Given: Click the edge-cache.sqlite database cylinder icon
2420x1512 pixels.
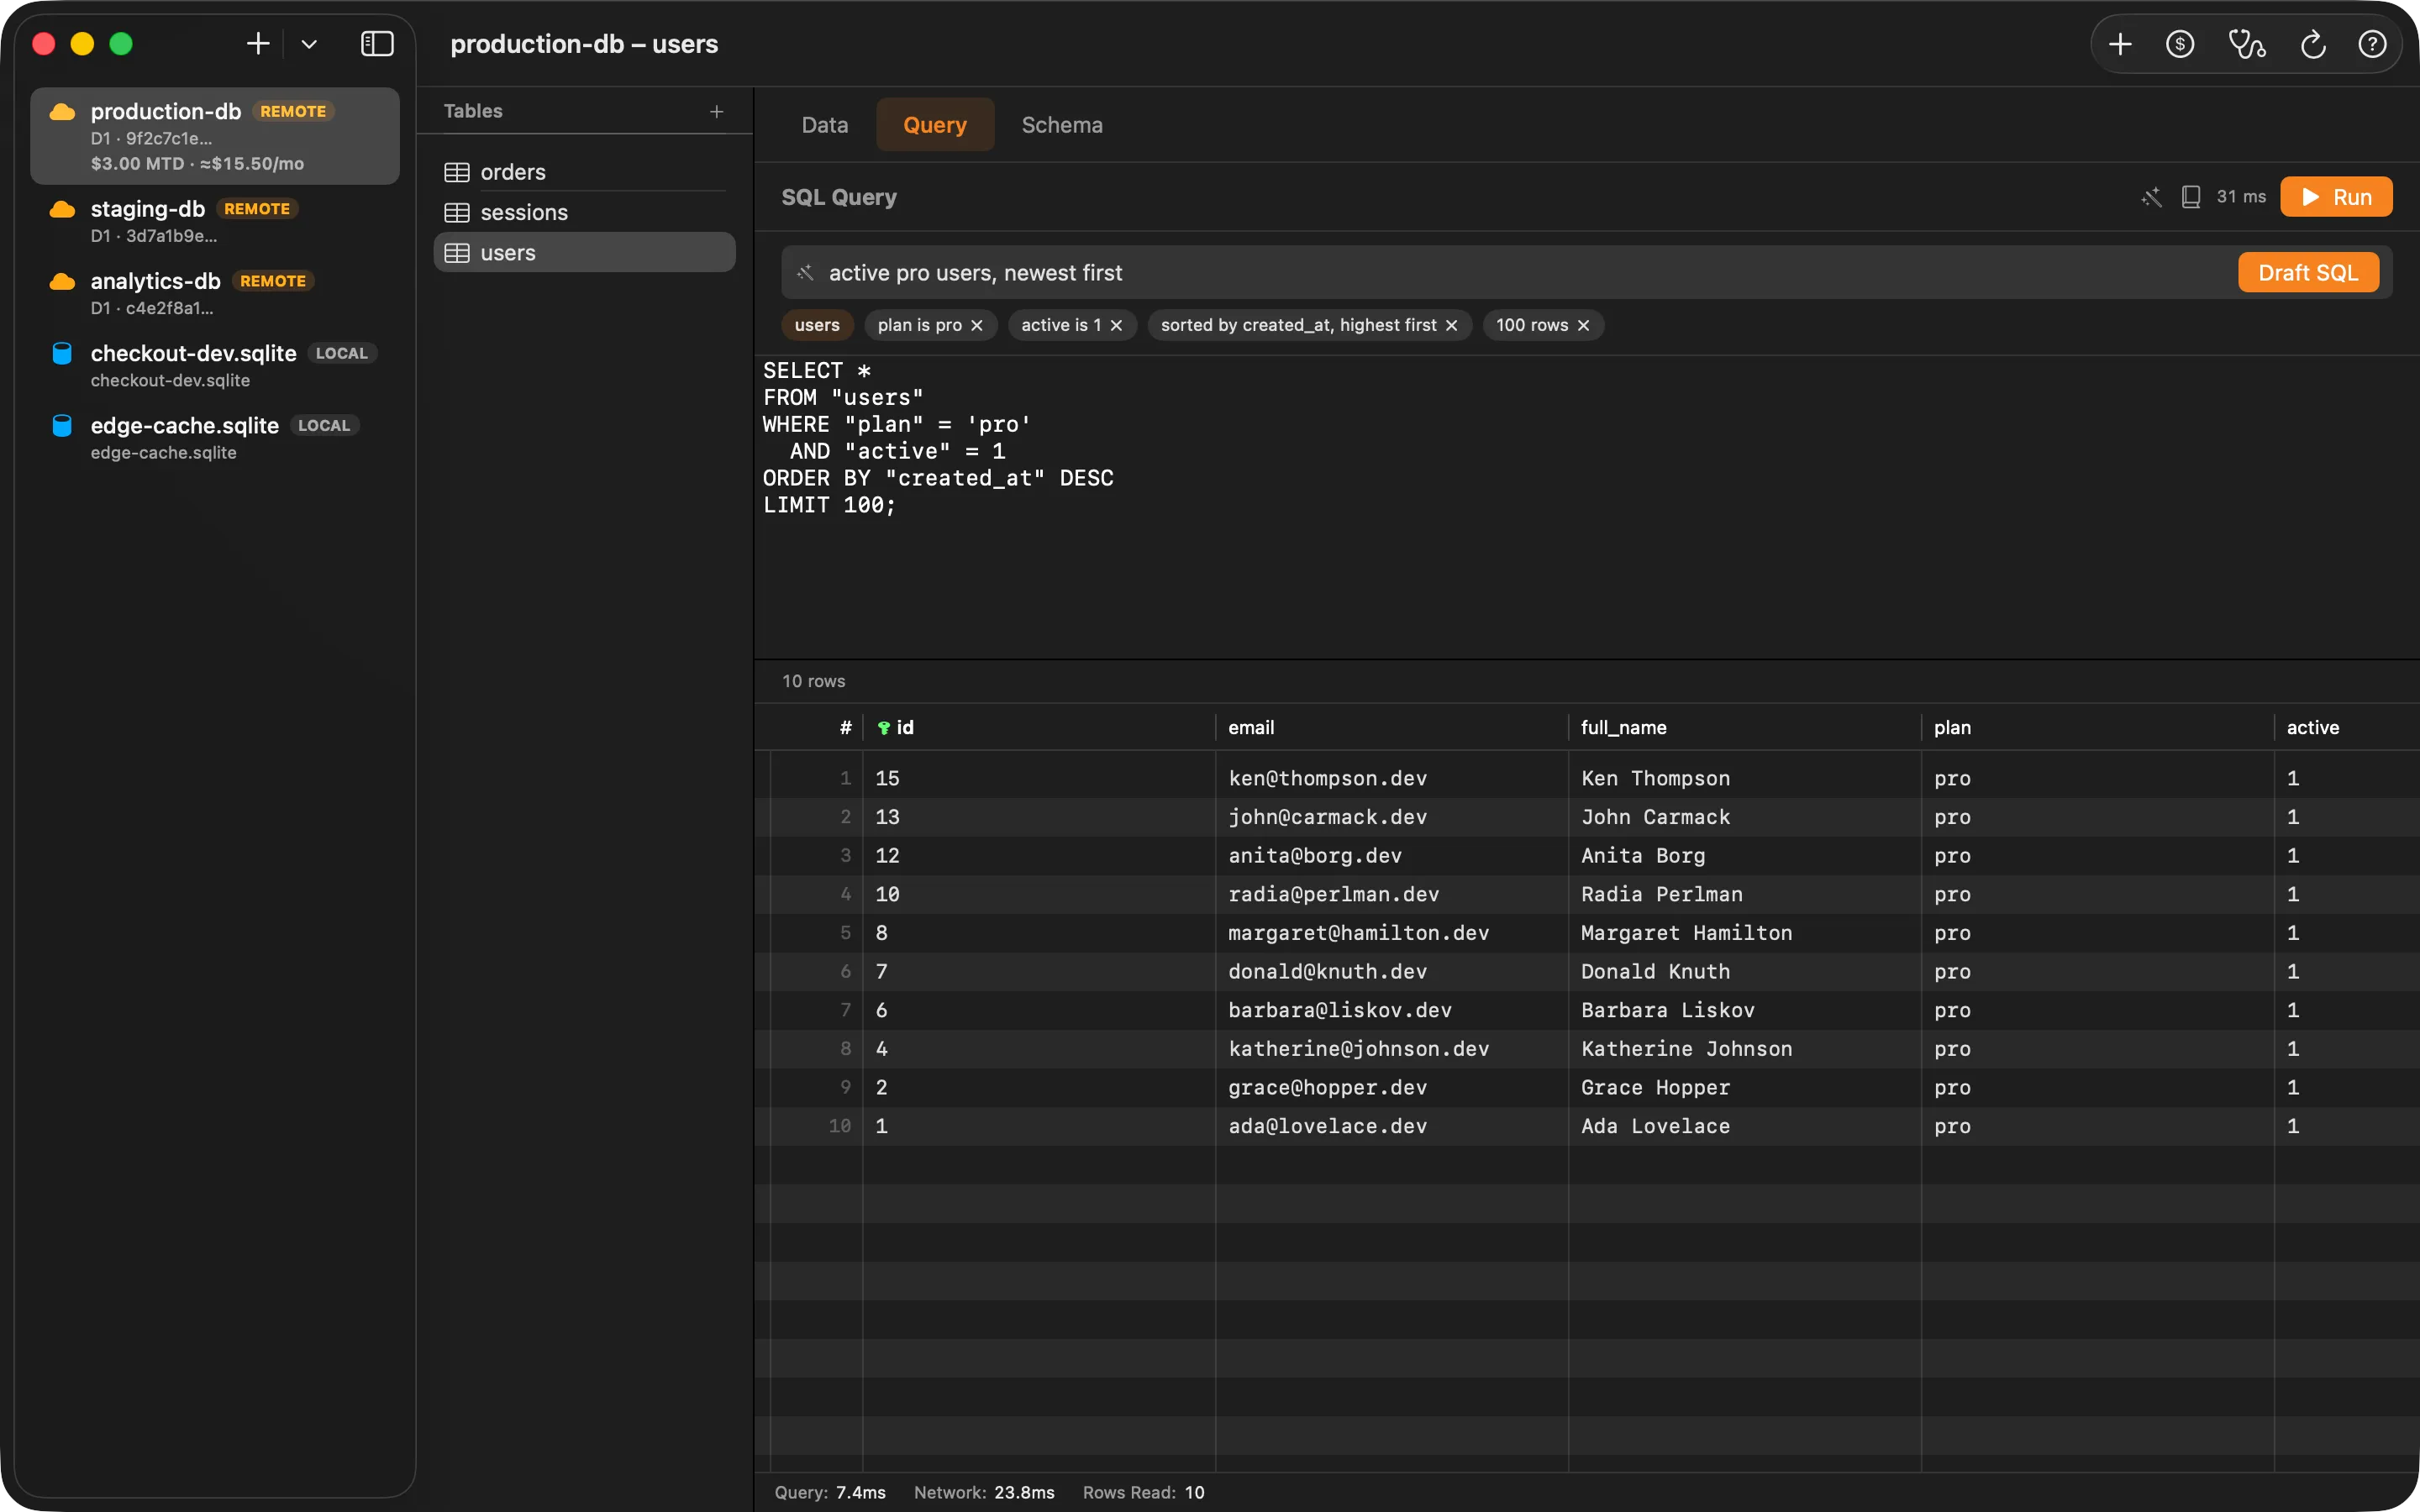Looking at the screenshot, I should click(62, 426).
